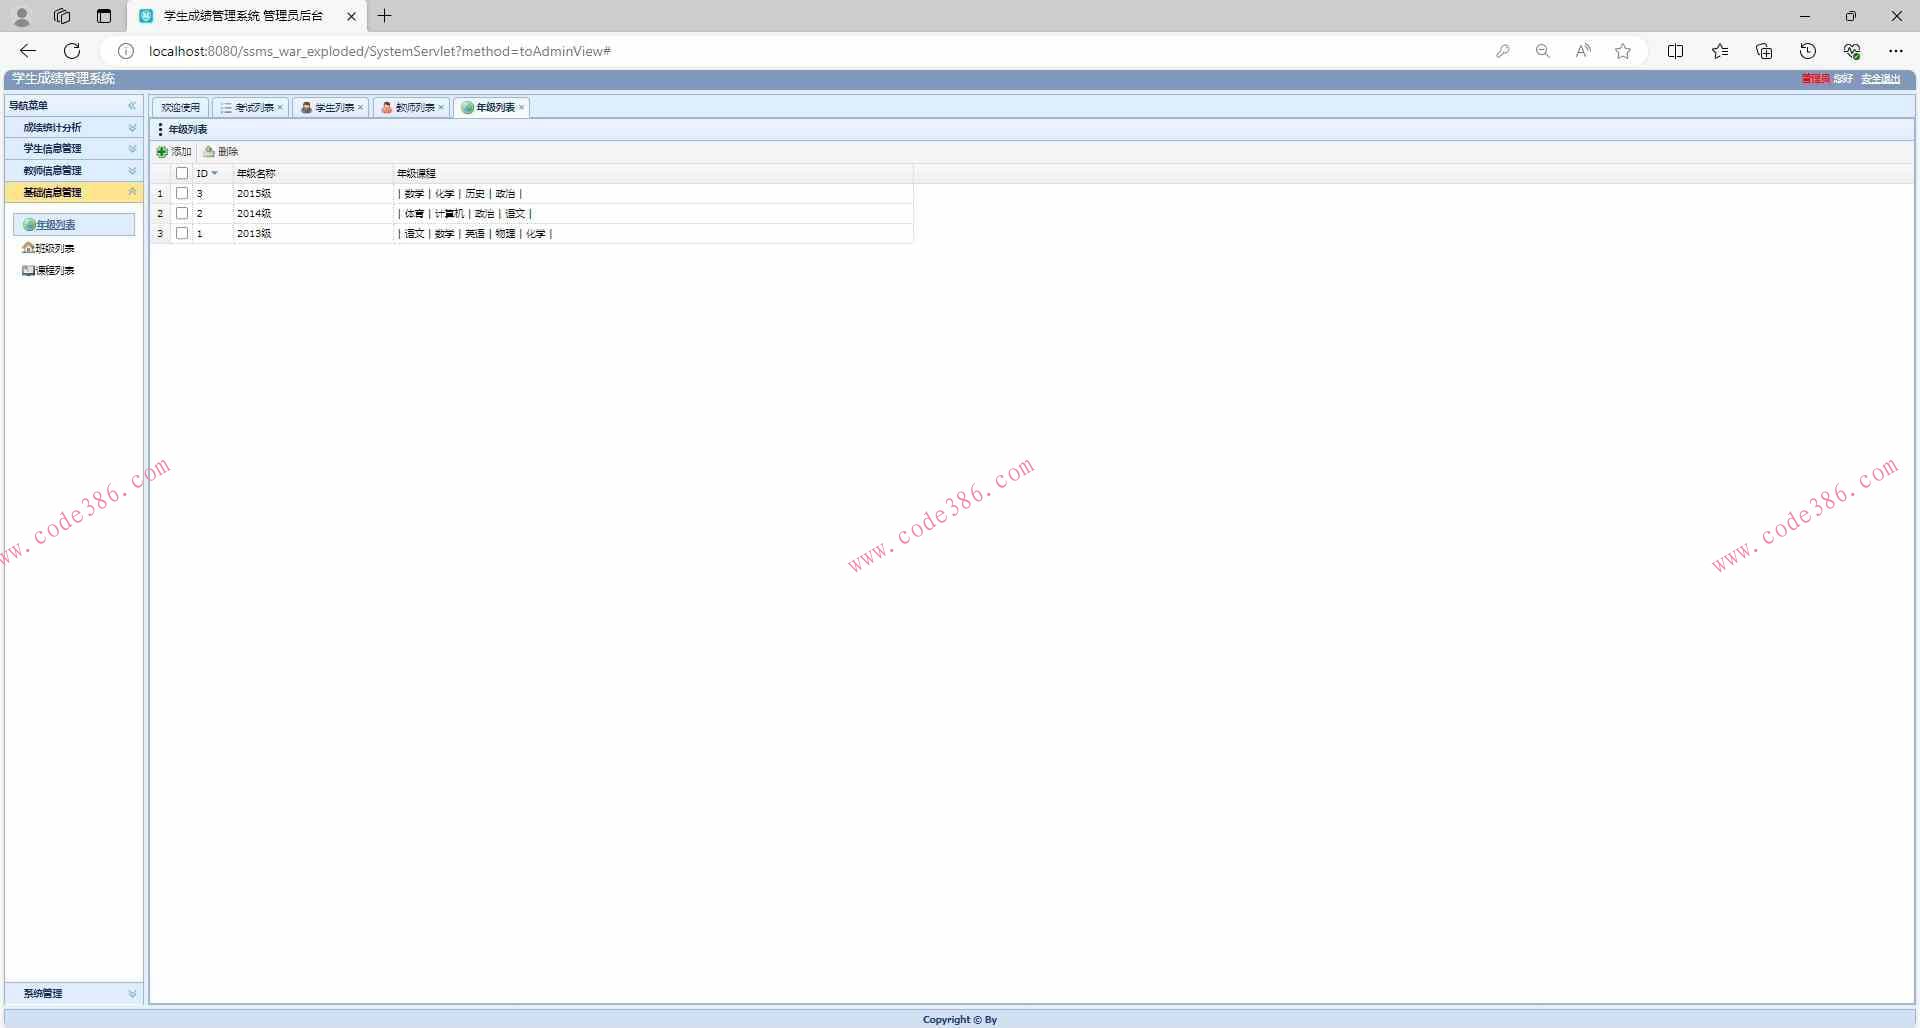This screenshot has height=1028, width=1920.
Task: Open the split screen view
Action: point(1676,51)
